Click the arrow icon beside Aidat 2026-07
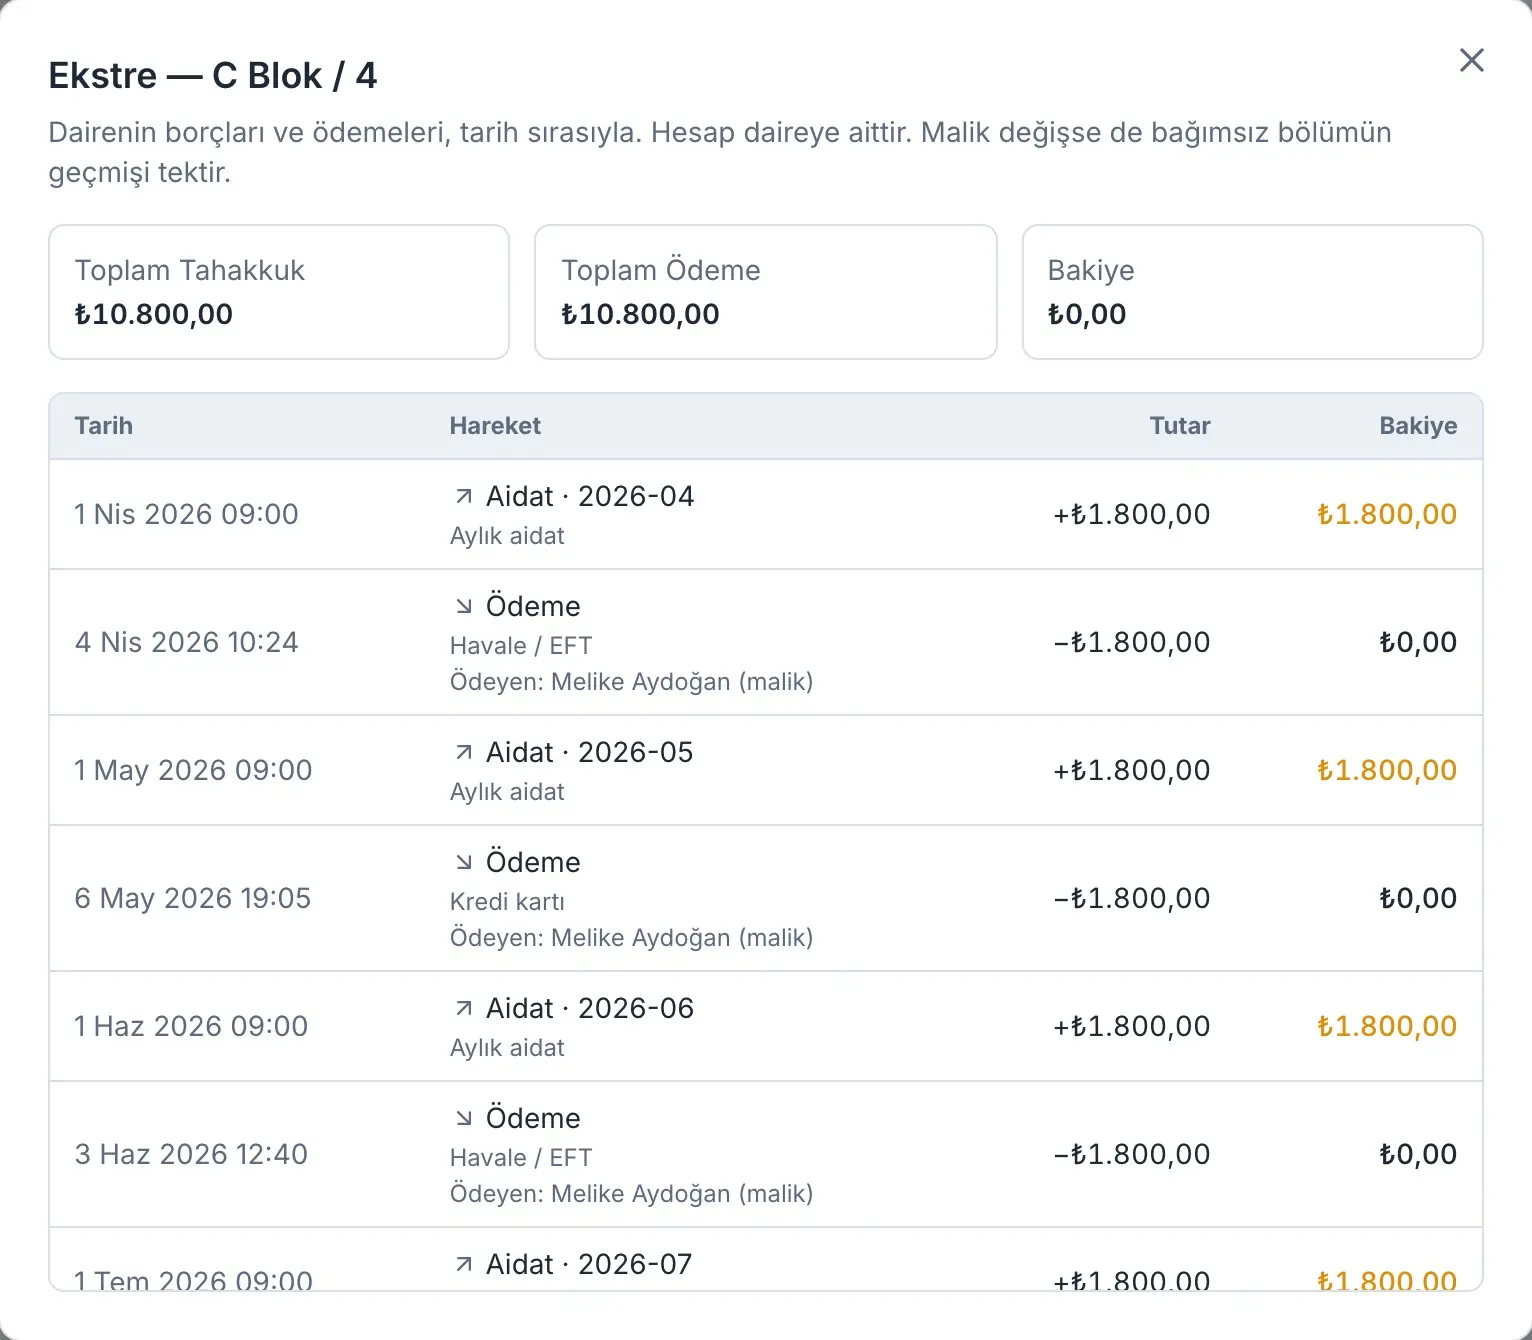Screen dimensions: 1532x1340 (x=464, y=1264)
